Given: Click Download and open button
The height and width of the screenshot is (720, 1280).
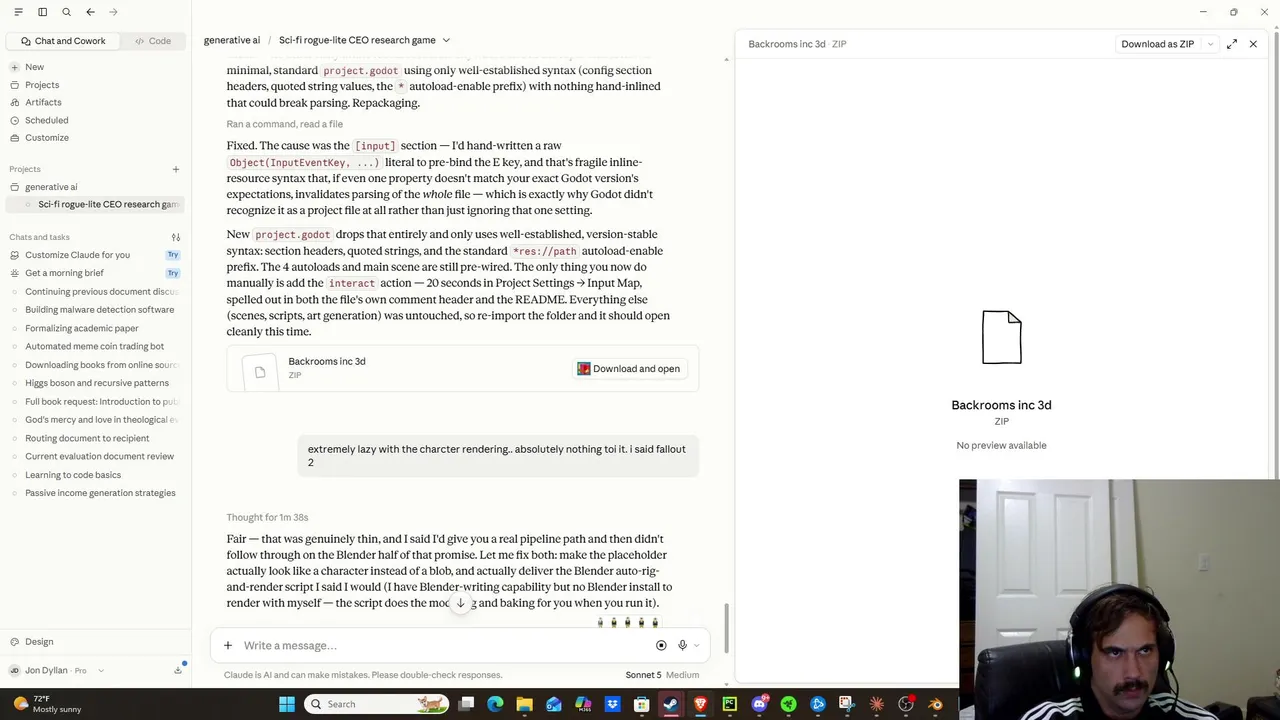Looking at the screenshot, I should click(x=628, y=369).
